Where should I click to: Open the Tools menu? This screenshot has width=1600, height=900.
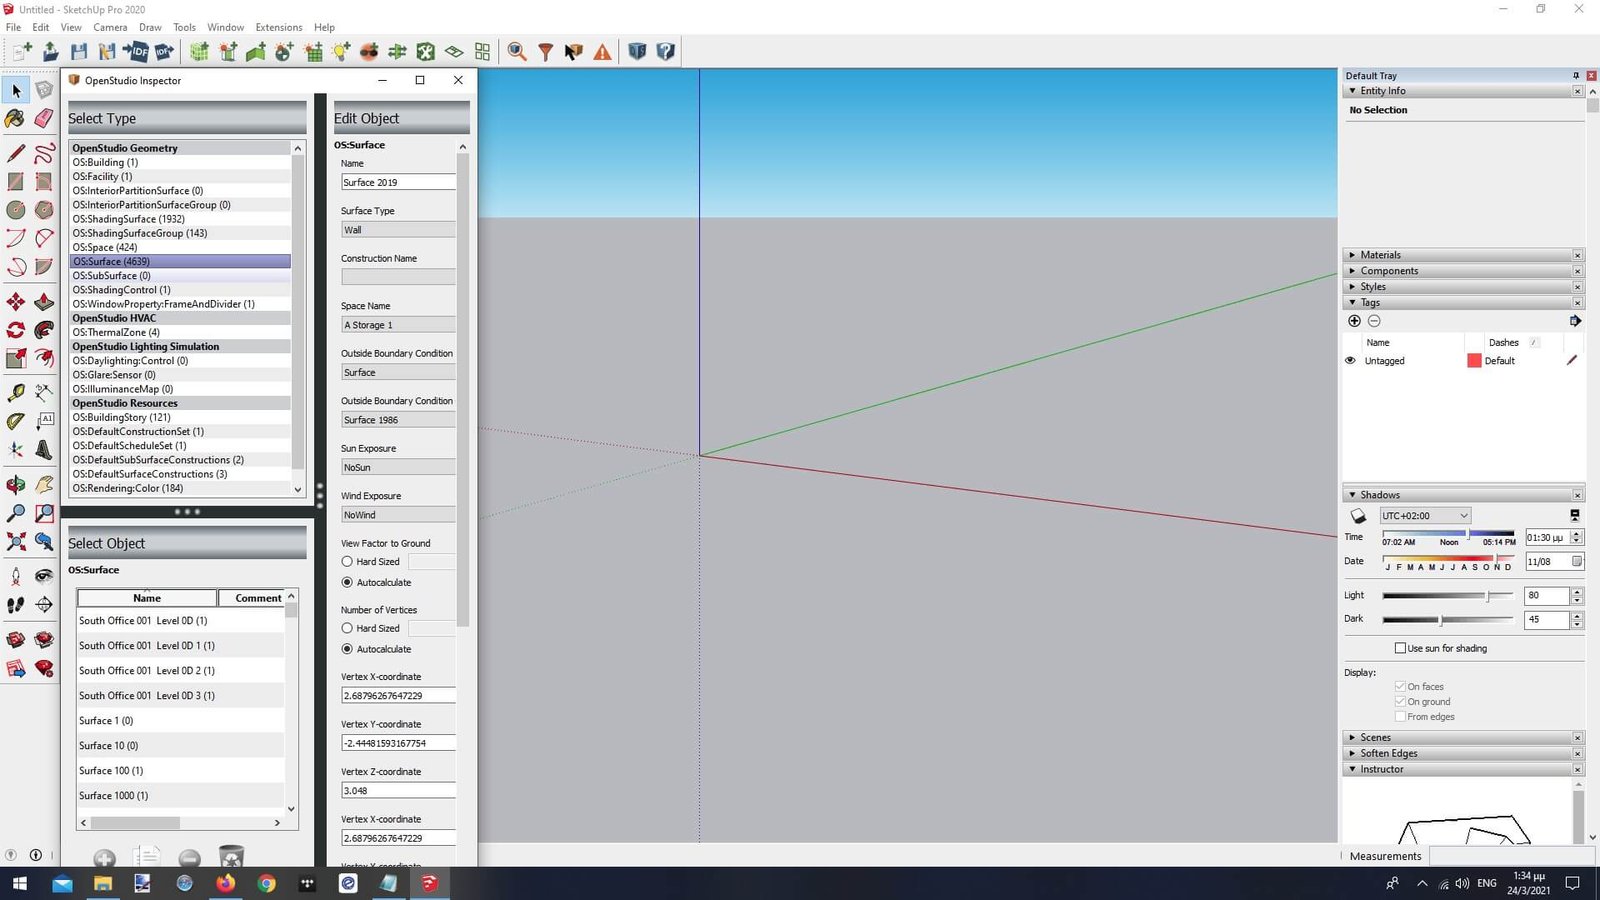pyautogui.click(x=184, y=27)
